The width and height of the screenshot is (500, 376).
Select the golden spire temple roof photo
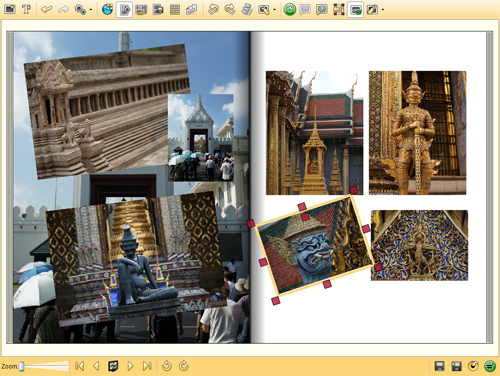click(x=314, y=133)
